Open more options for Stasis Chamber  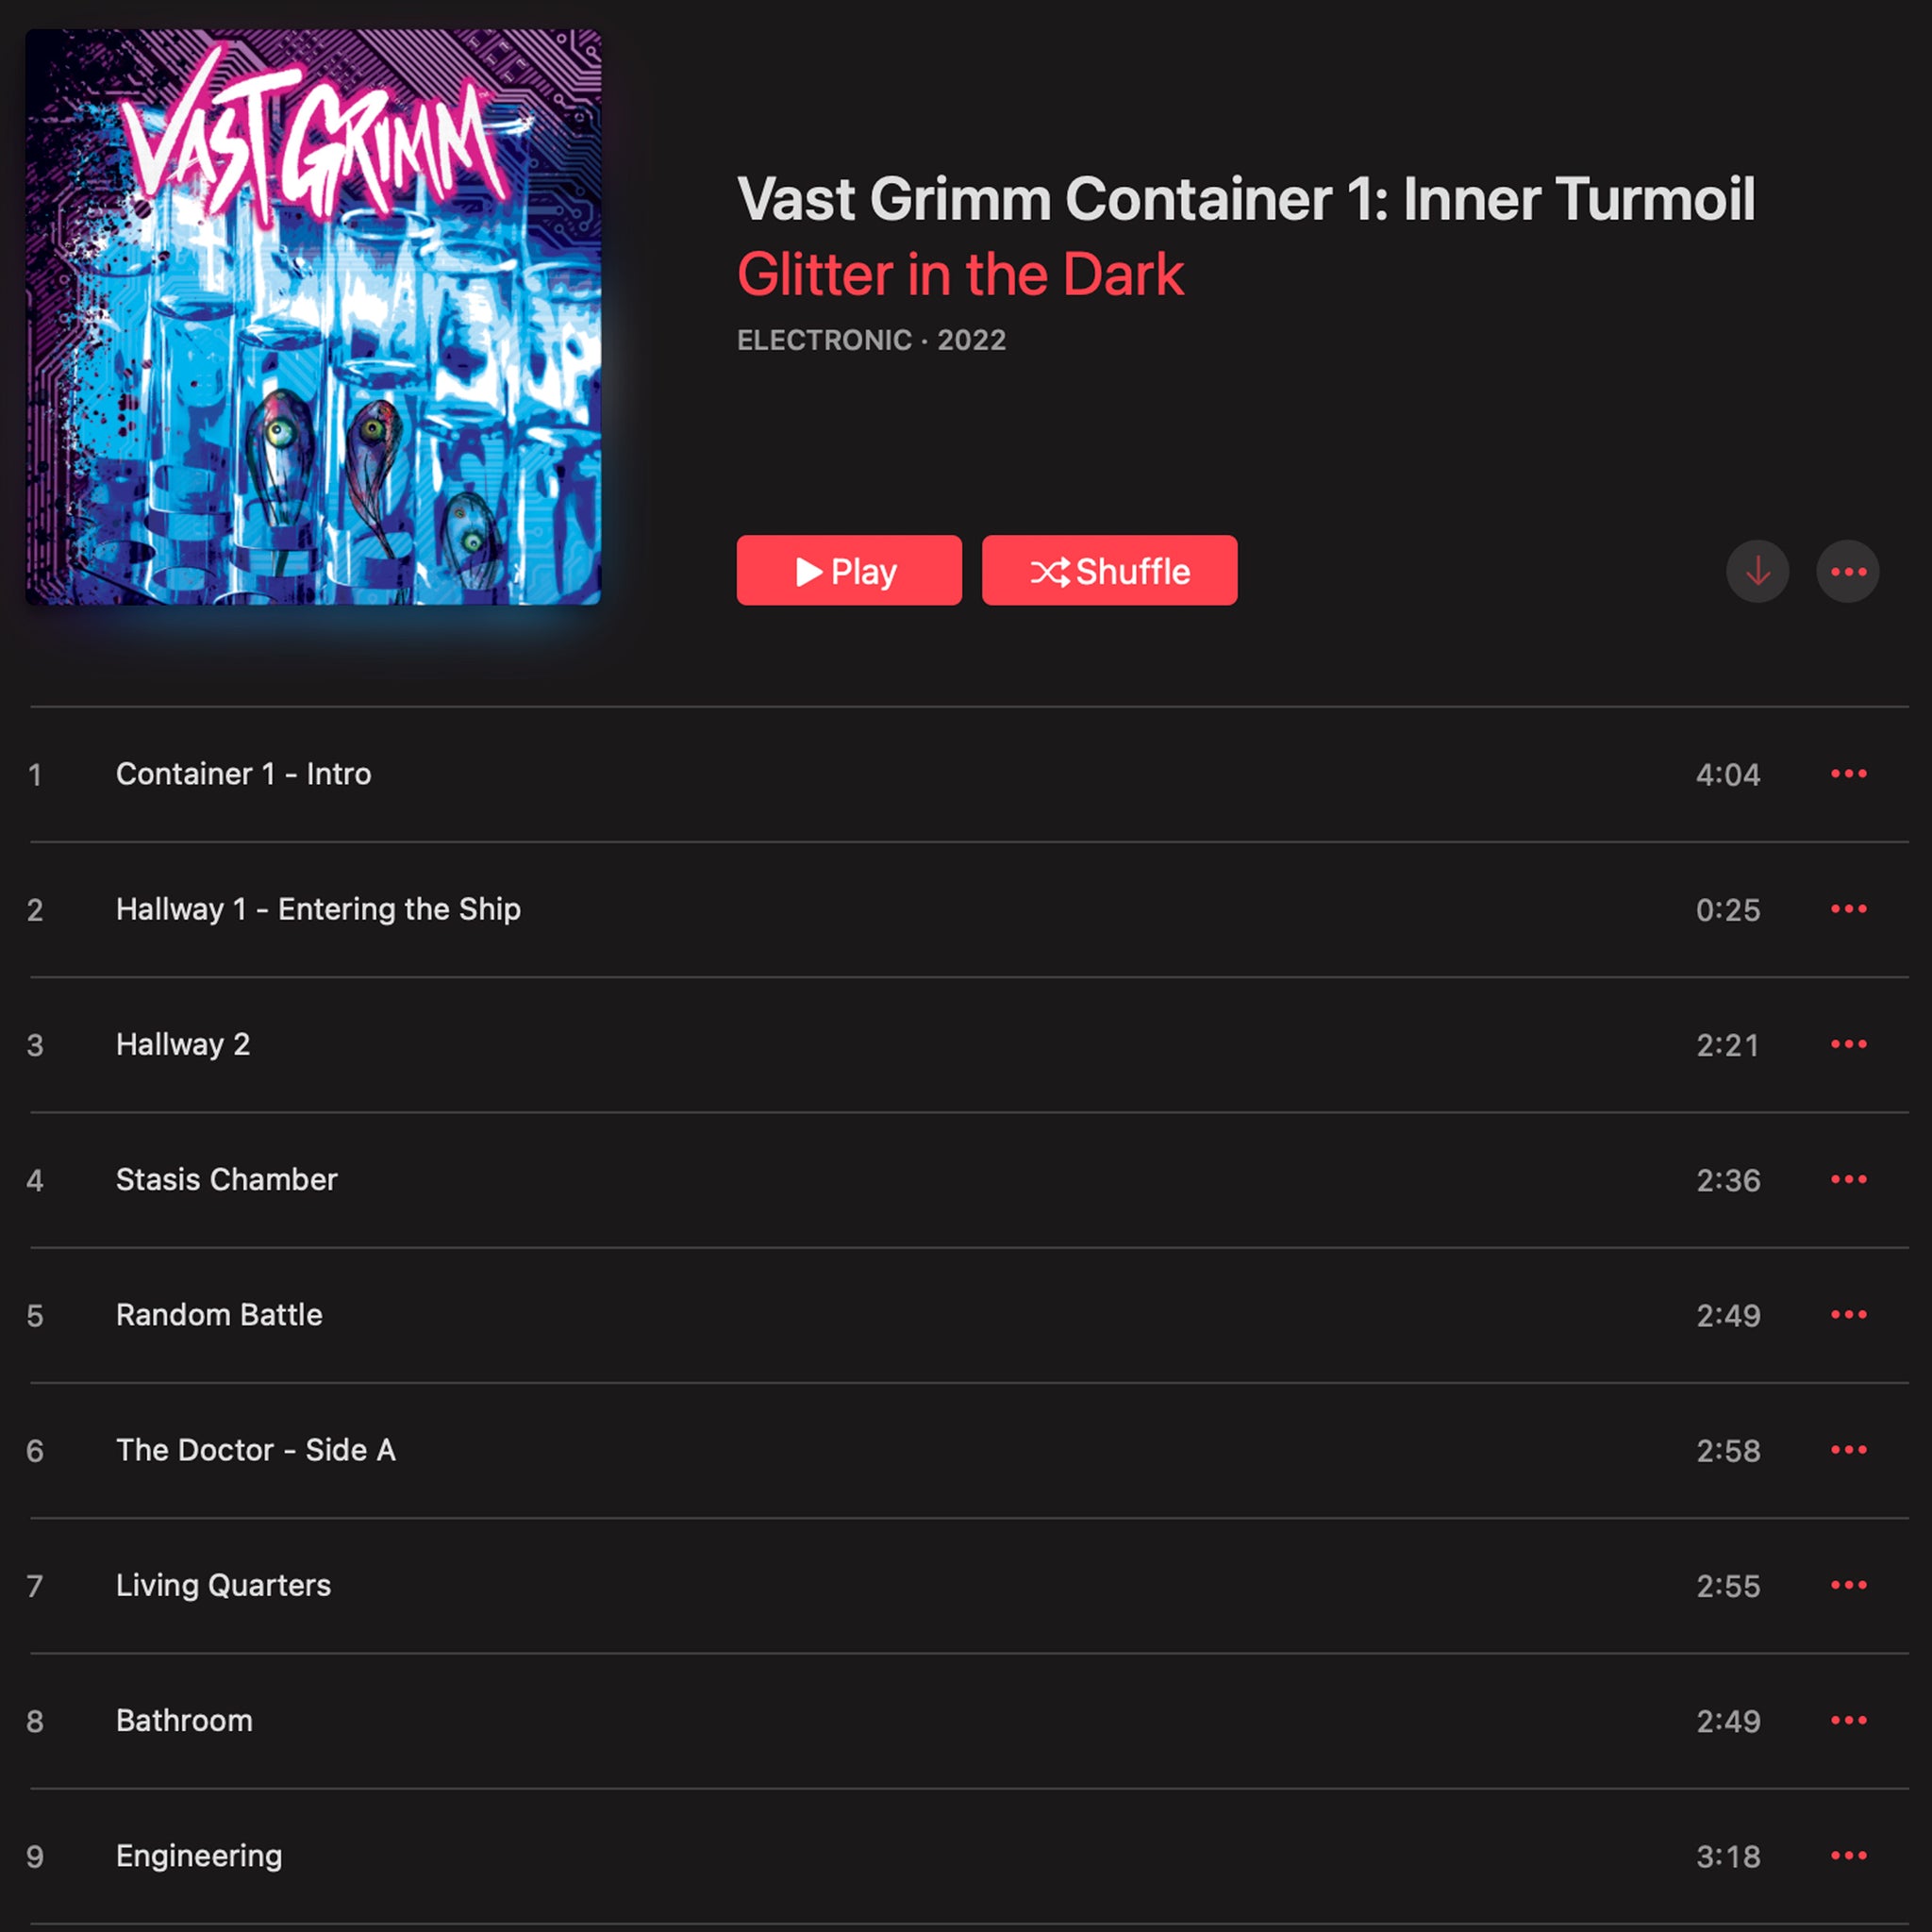(x=1848, y=1179)
